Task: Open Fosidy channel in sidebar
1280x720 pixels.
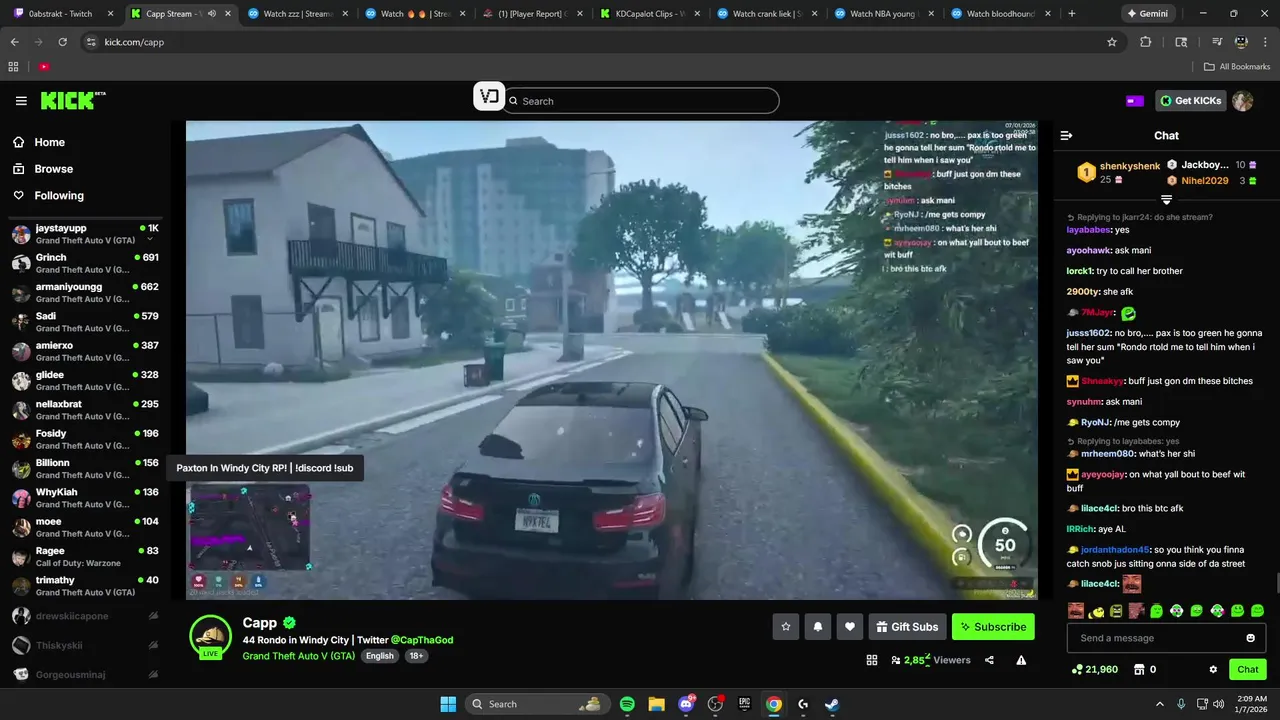Action: tap(85, 439)
